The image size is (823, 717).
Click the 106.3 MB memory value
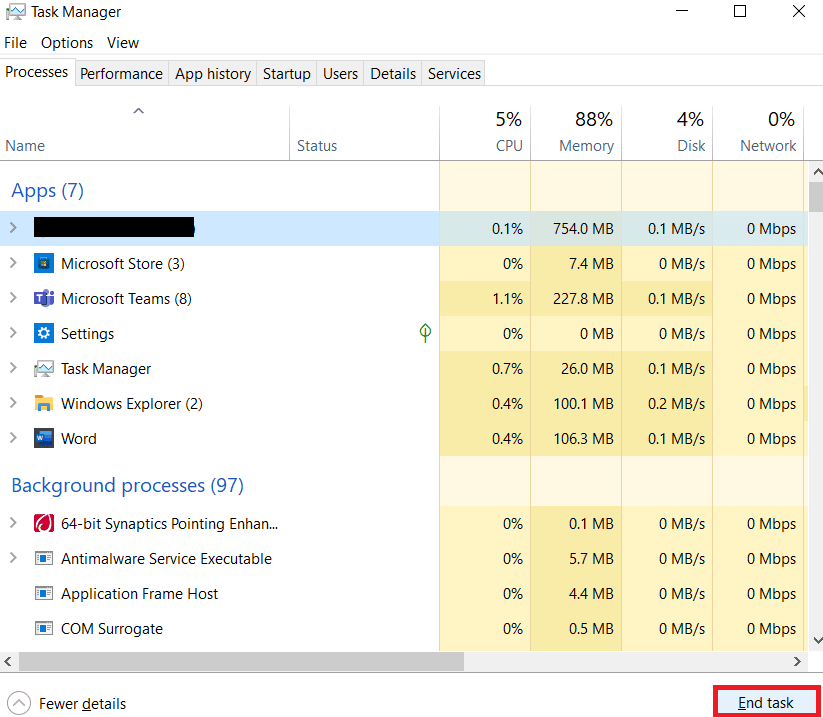(583, 439)
